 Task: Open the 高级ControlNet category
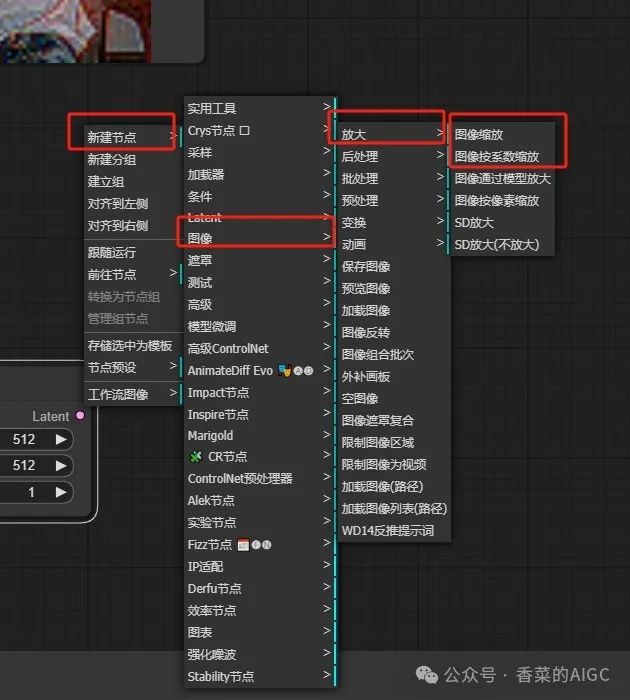coord(259,348)
